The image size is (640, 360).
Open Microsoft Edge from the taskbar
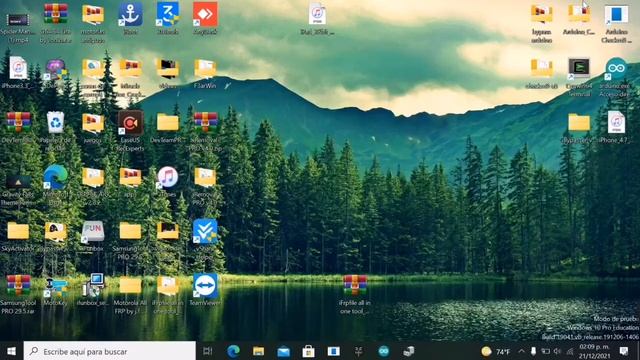point(233,351)
